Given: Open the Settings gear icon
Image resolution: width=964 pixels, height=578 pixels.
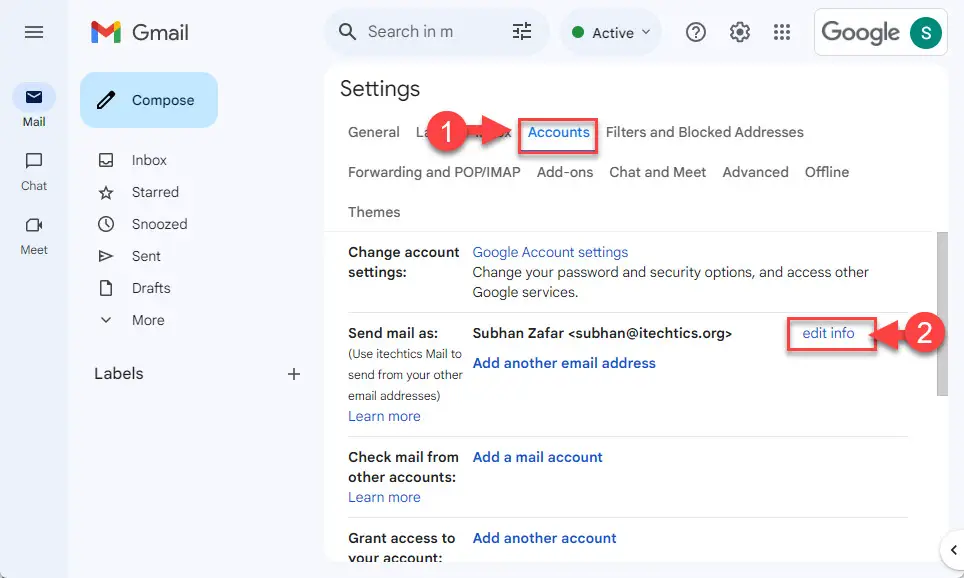Looking at the screenshot, I should tap(740, 32).
